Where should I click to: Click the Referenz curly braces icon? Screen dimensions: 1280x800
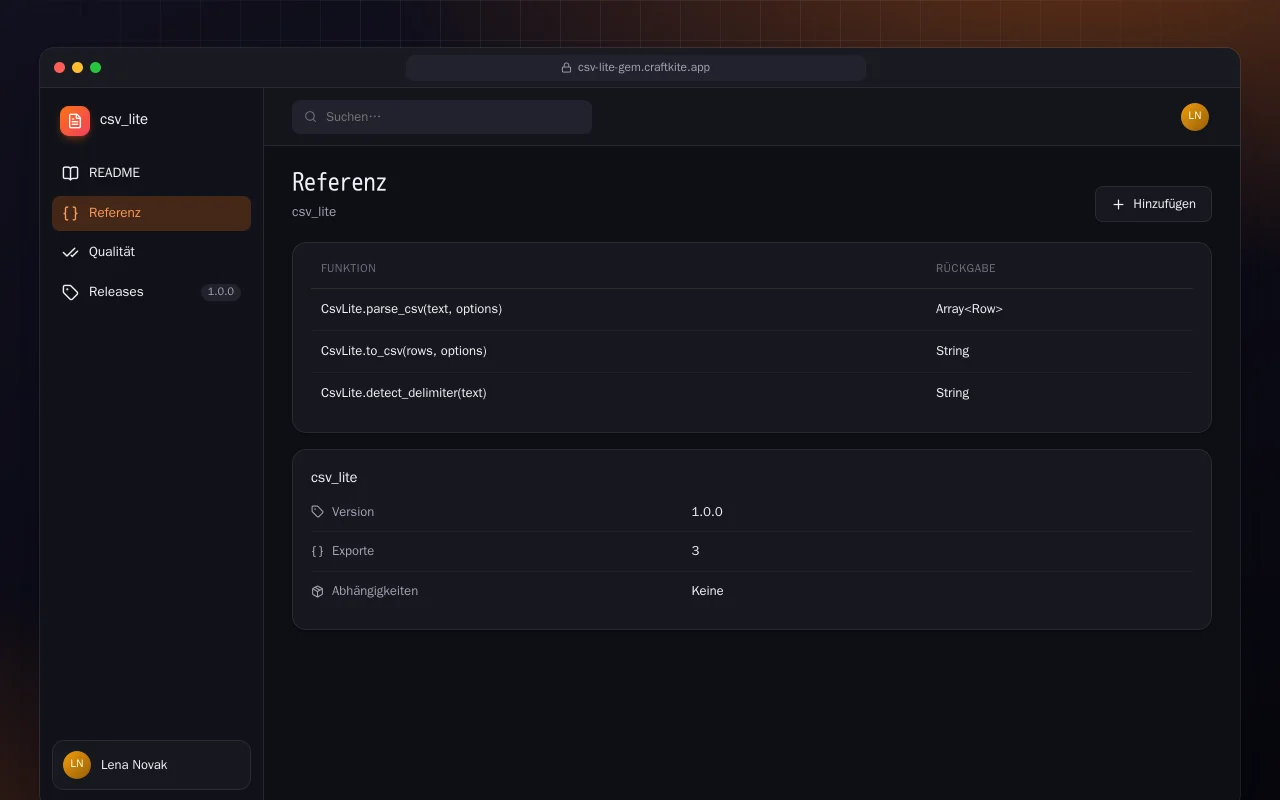(70, 213)
